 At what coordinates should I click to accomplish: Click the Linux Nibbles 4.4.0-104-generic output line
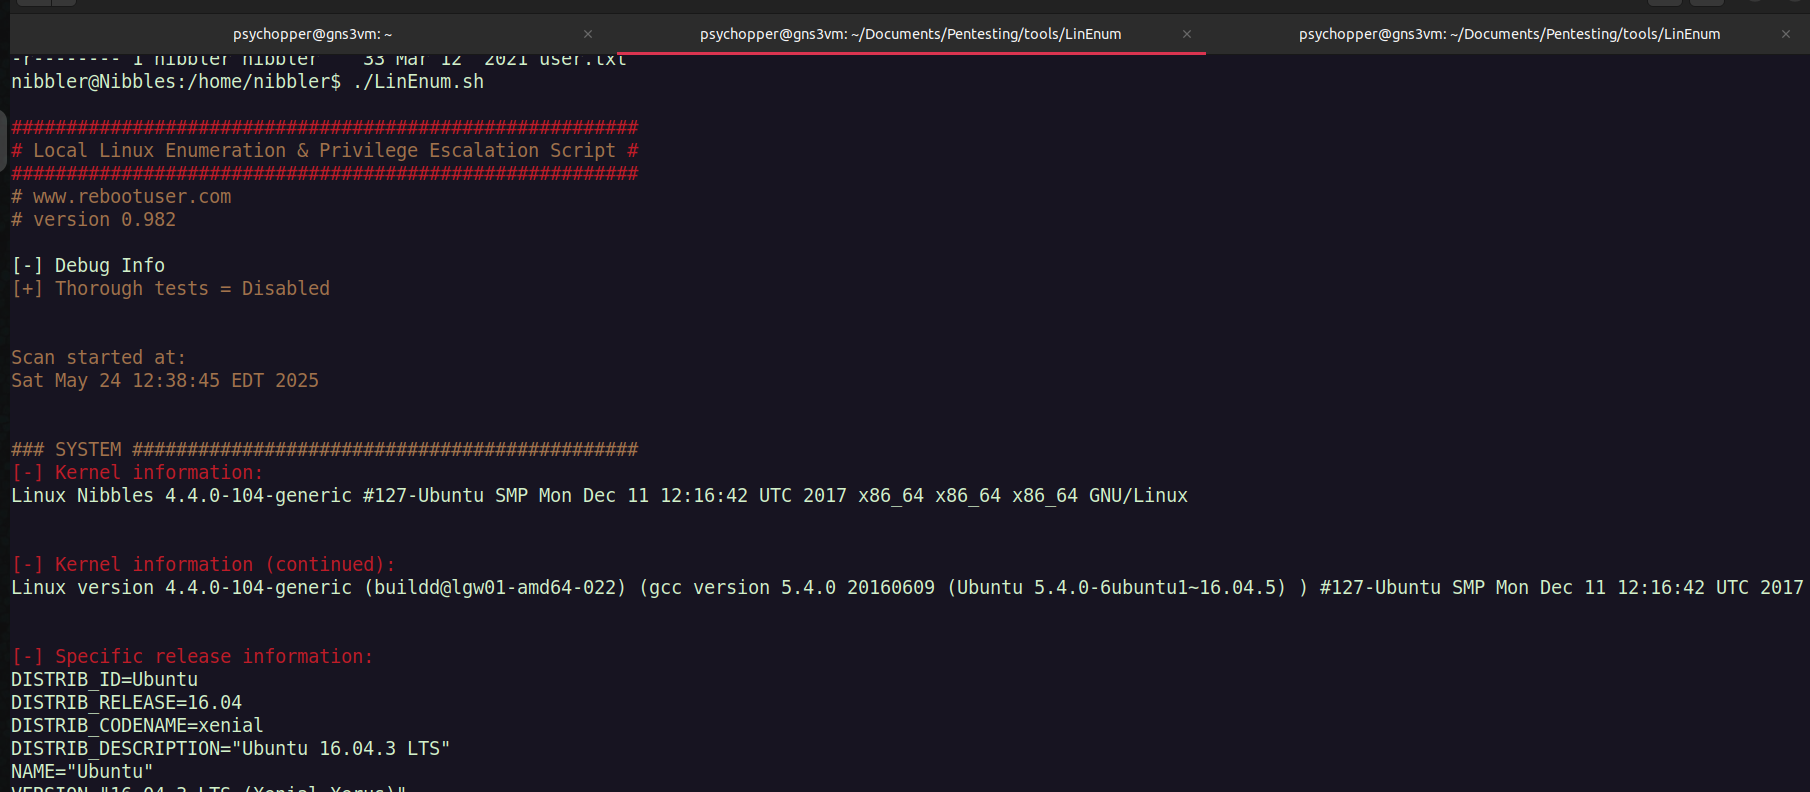pyautogui.click(x=599, y=496)
